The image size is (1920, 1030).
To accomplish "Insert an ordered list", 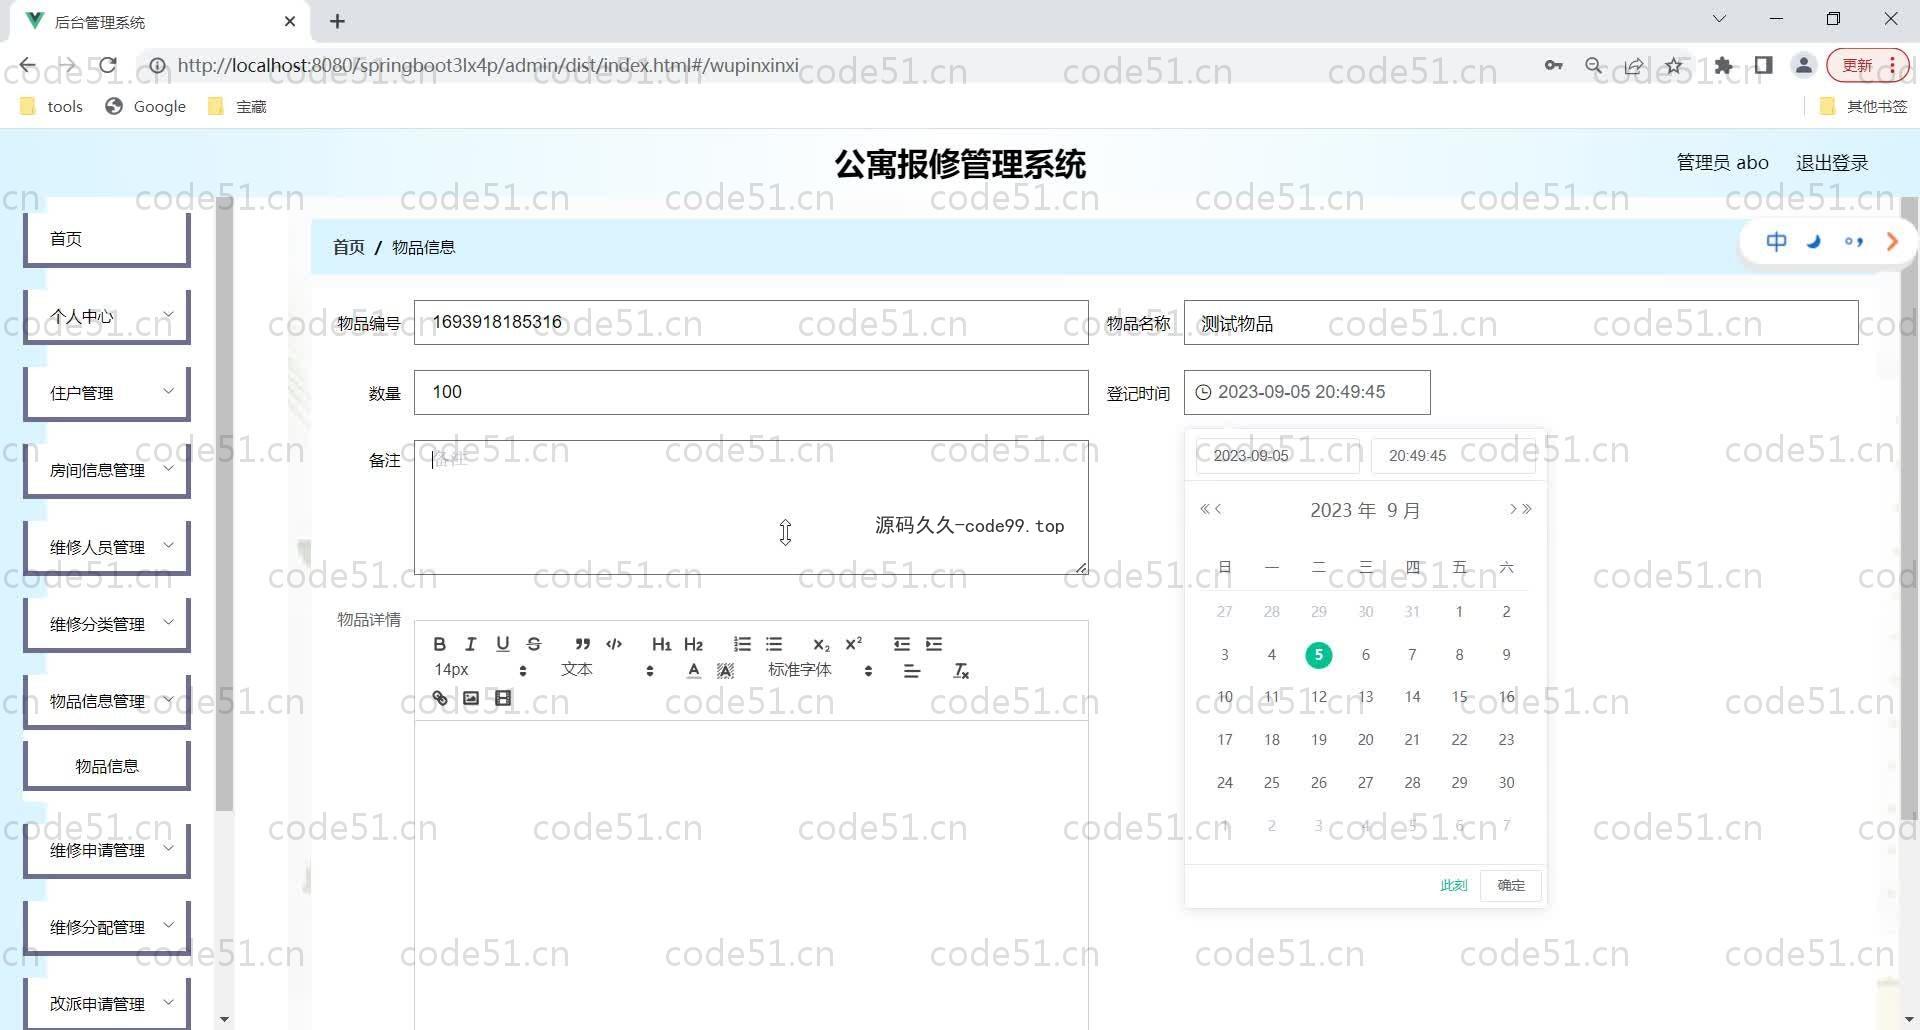I will point(742,644).
